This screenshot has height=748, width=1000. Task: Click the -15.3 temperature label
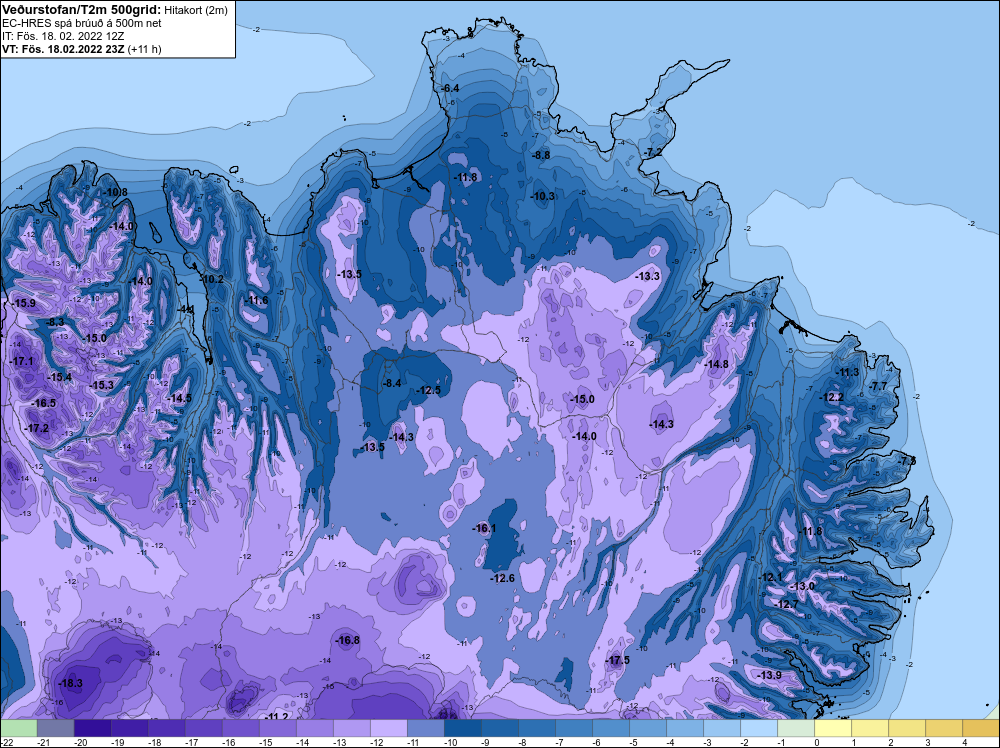(x=102, y=385)
